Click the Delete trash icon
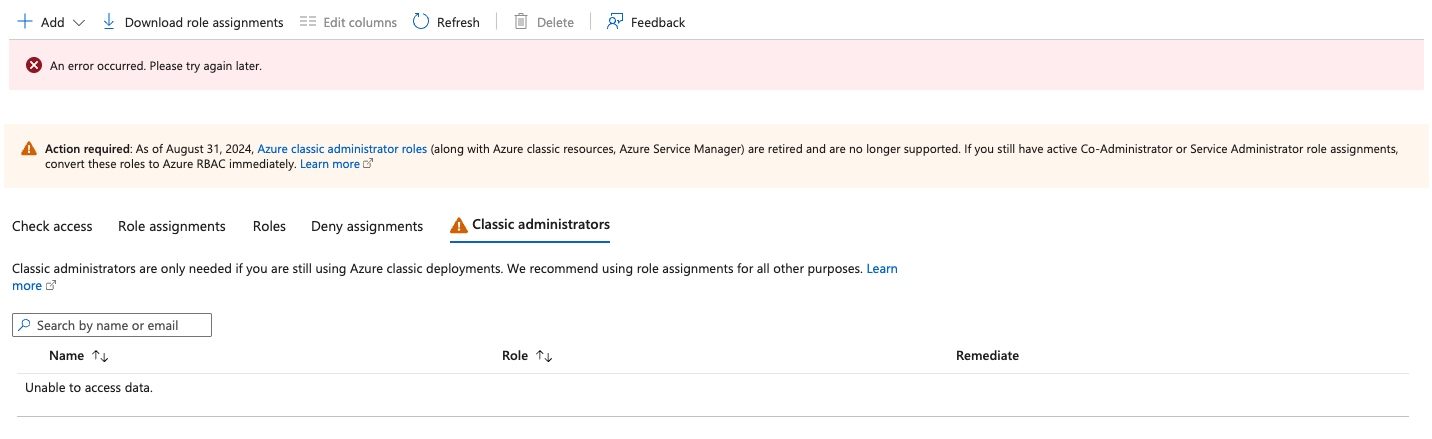The height and width of the screenshot is (439, 1432). (521, 22)
